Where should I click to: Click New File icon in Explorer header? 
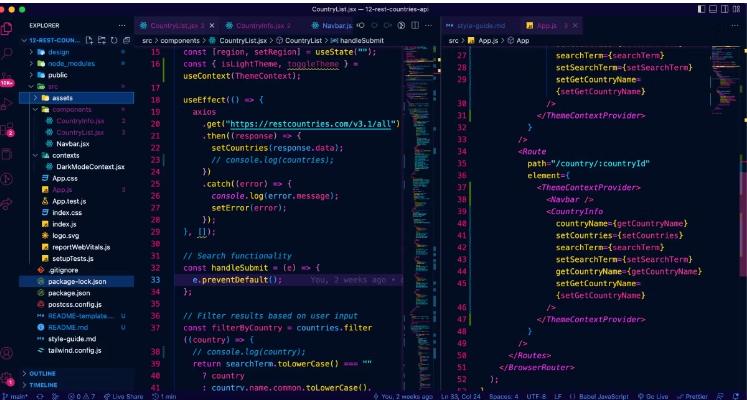point(89,40)
